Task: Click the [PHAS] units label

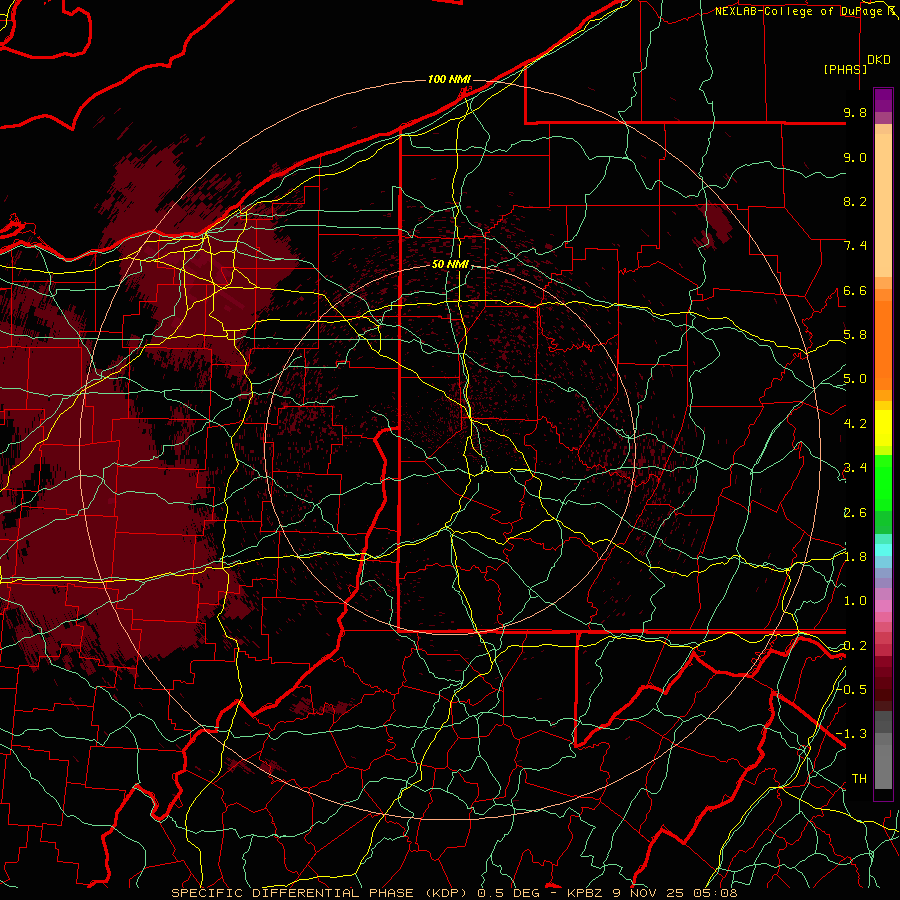Action: tap(845, 69)
